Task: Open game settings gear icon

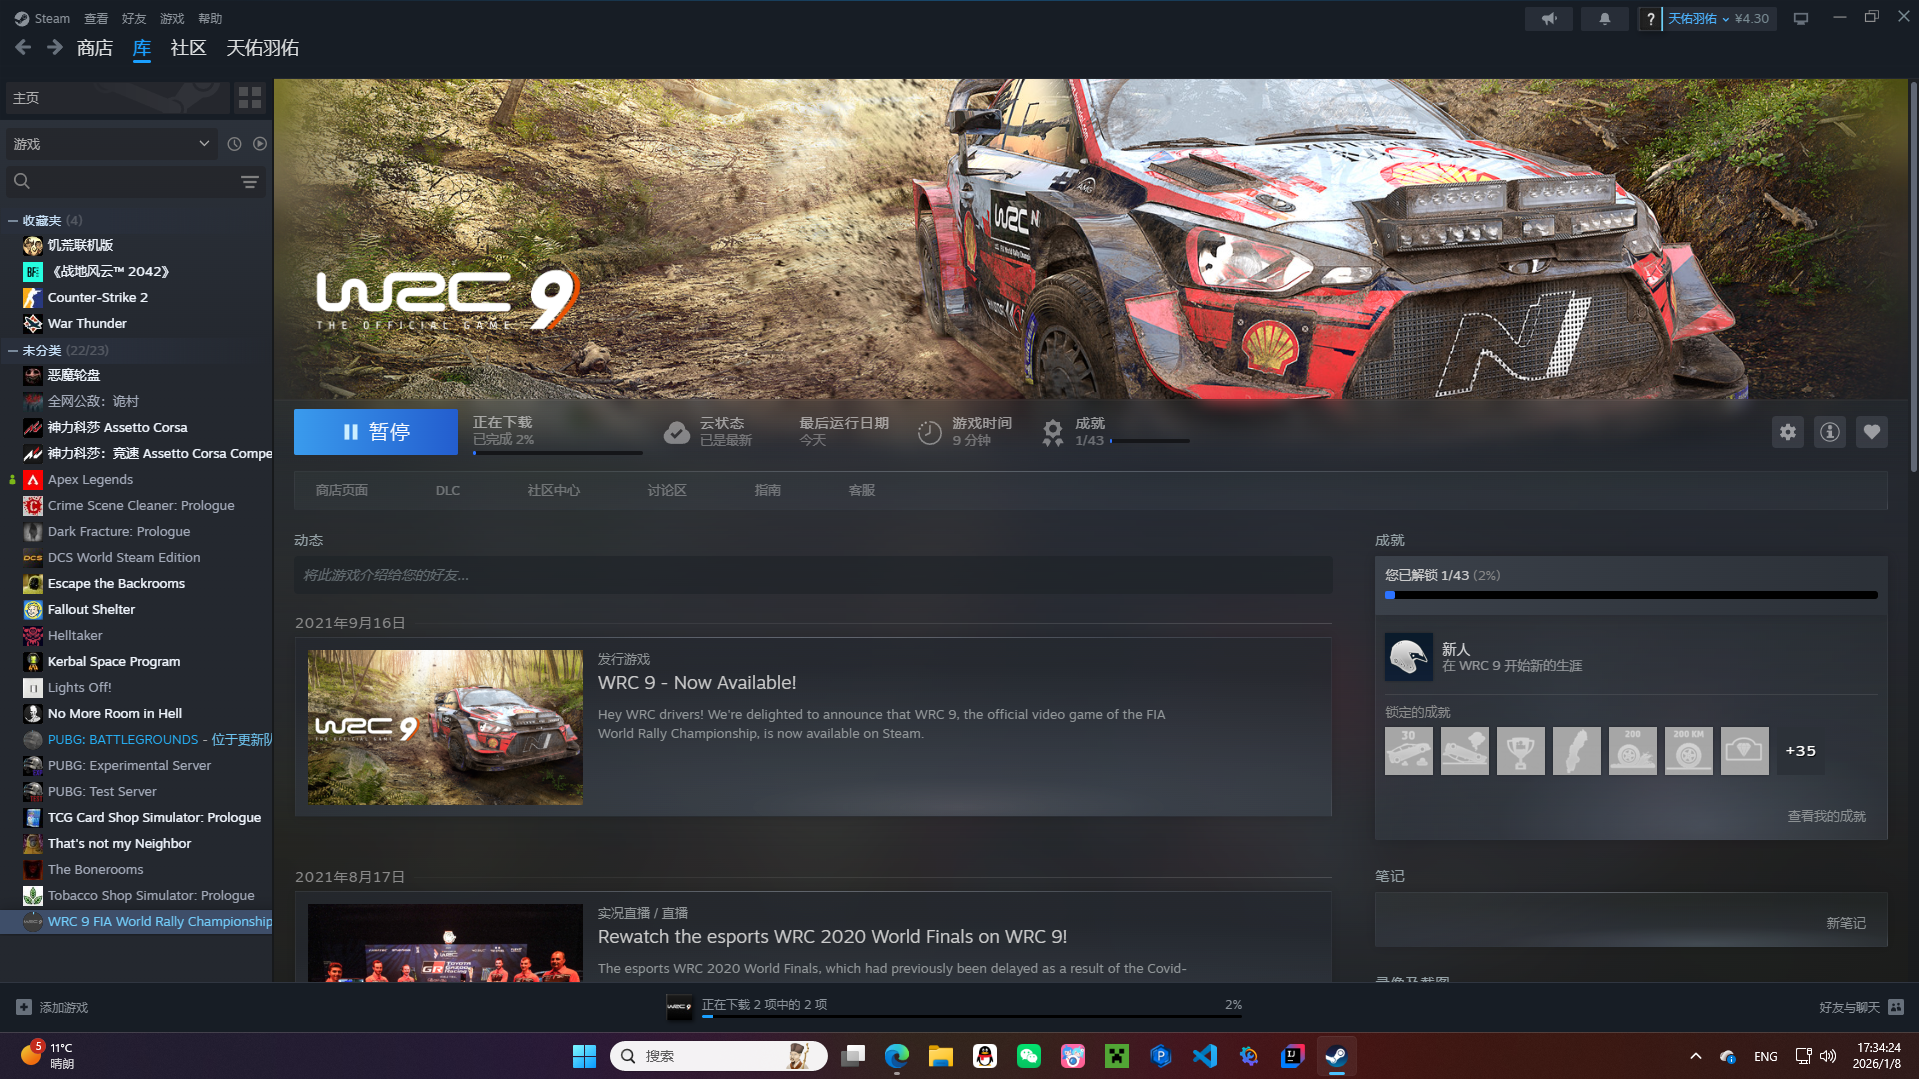Action: (x=1787, y=432)
